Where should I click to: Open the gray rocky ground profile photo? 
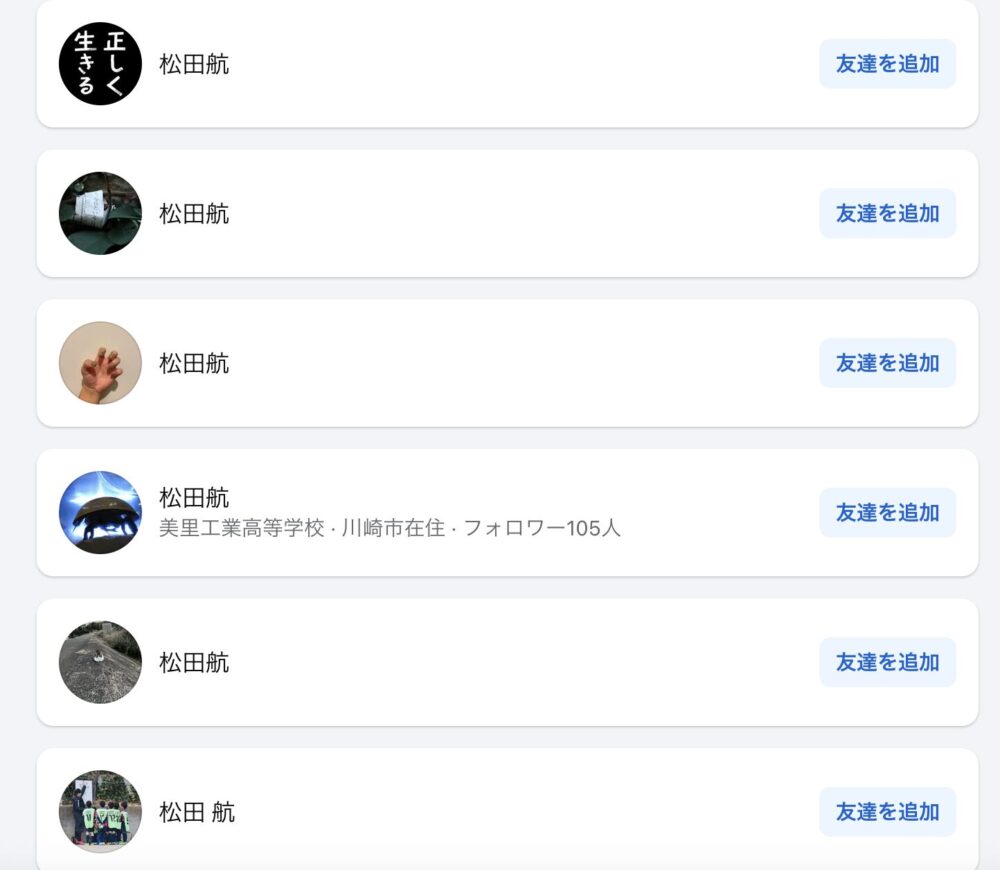[x=100, y=662]
